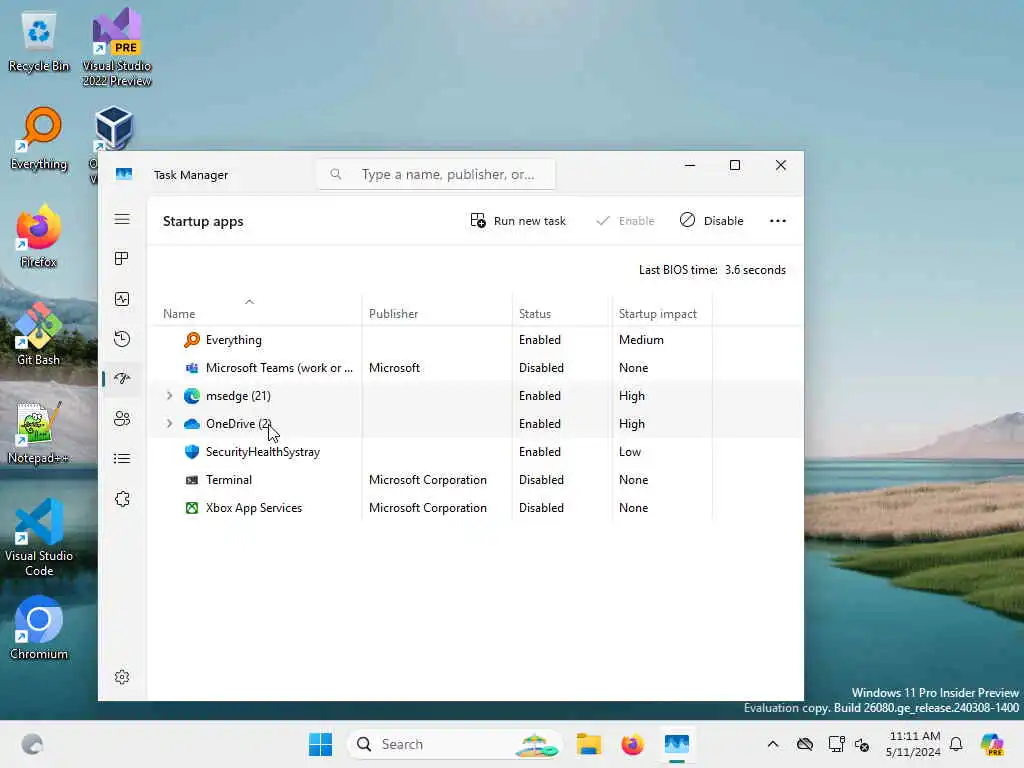Image resolution: width=1024 pixels, height=768 pixels.
Task: Click the Task Manager search field
Action: pyautogui.click(x=436, y=174)
